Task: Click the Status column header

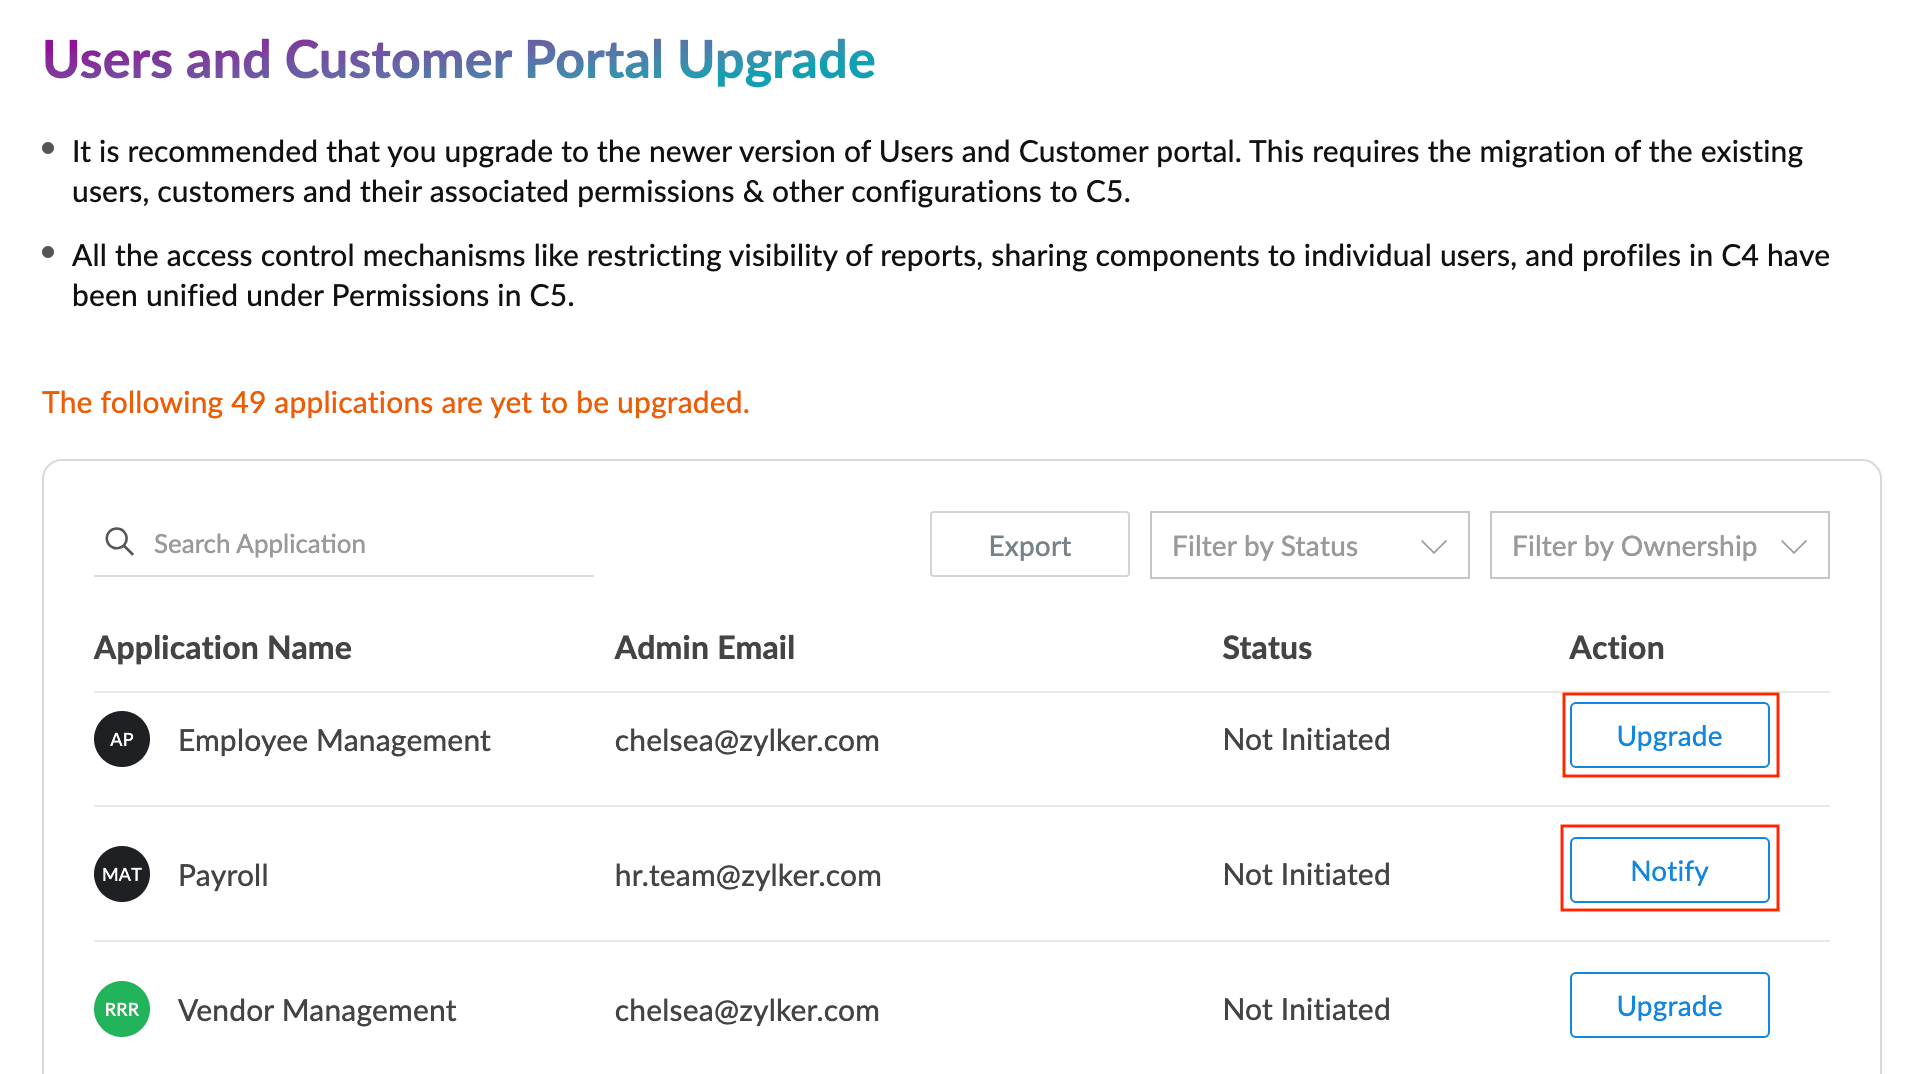Action: click(1266, 648)
